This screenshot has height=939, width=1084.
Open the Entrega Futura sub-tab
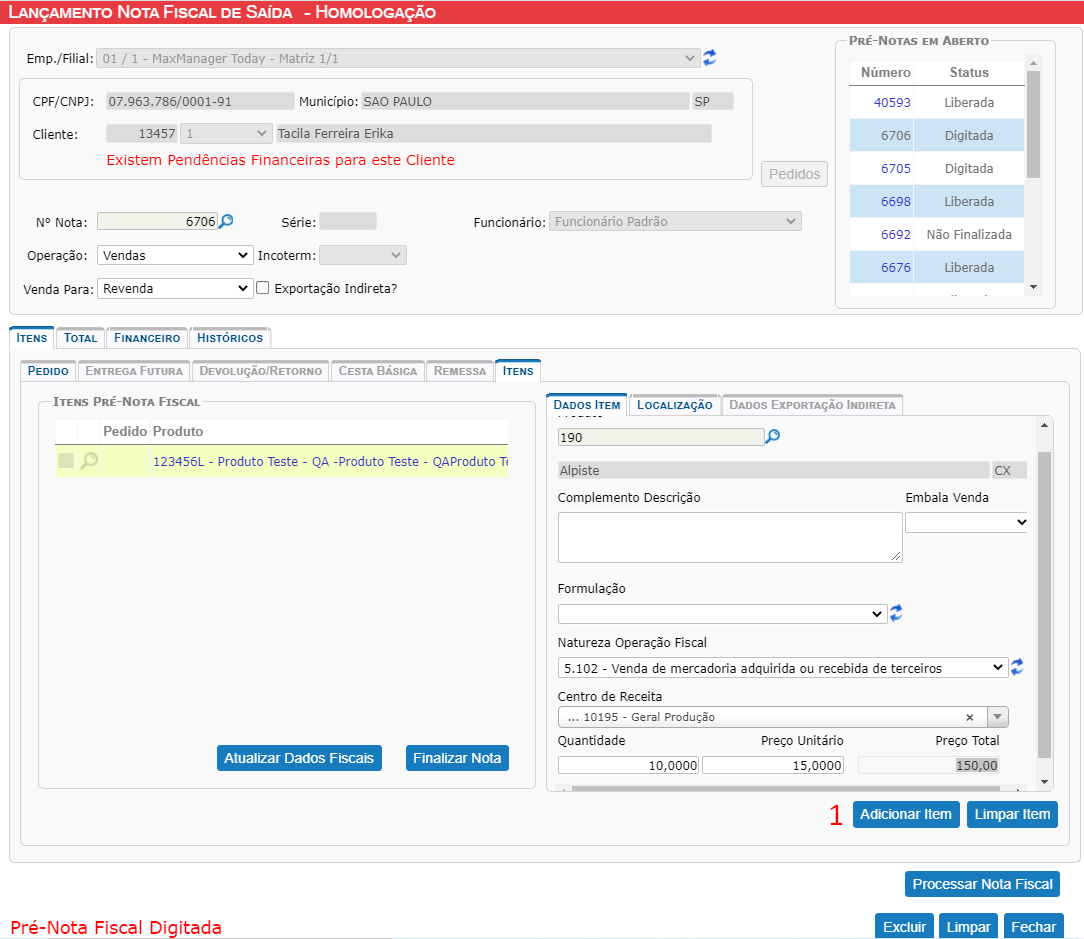pyautogui.click(x=134, y=371)
